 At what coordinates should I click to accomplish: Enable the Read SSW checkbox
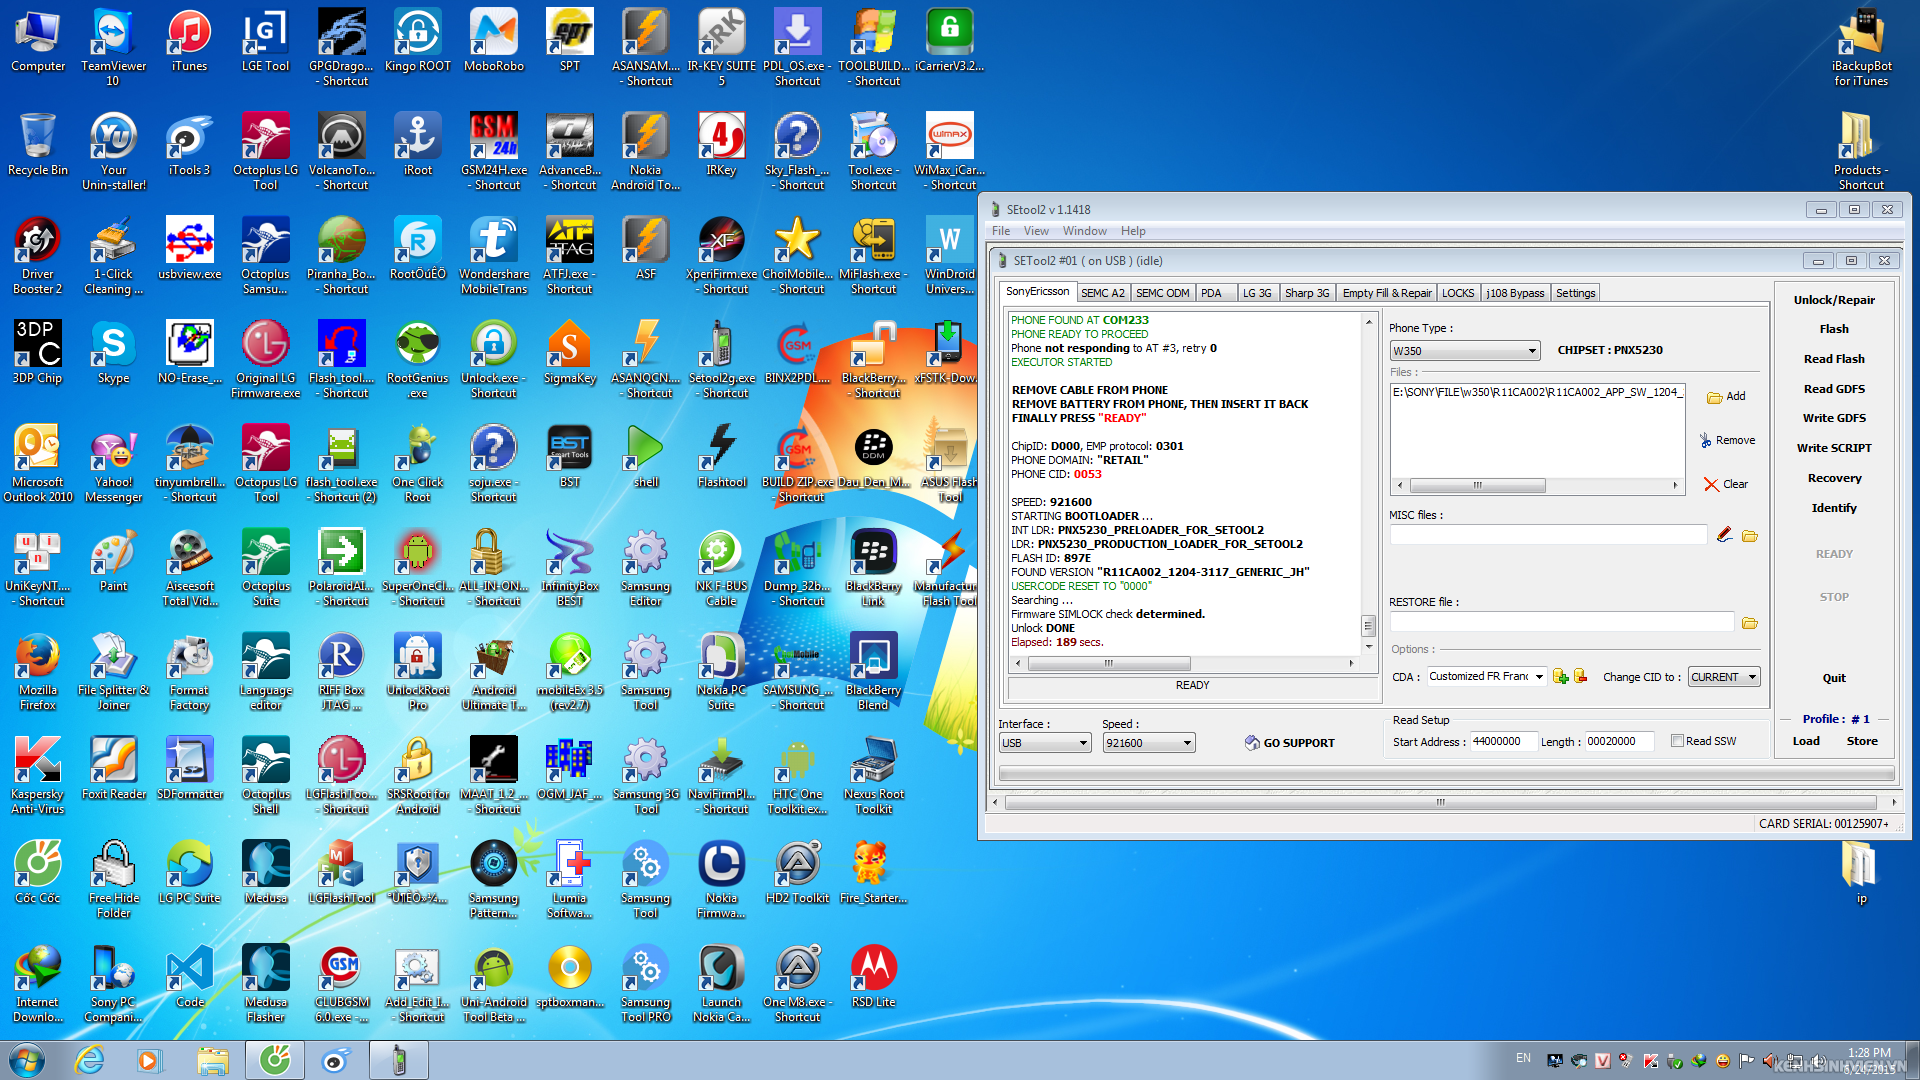point(1677,741)
